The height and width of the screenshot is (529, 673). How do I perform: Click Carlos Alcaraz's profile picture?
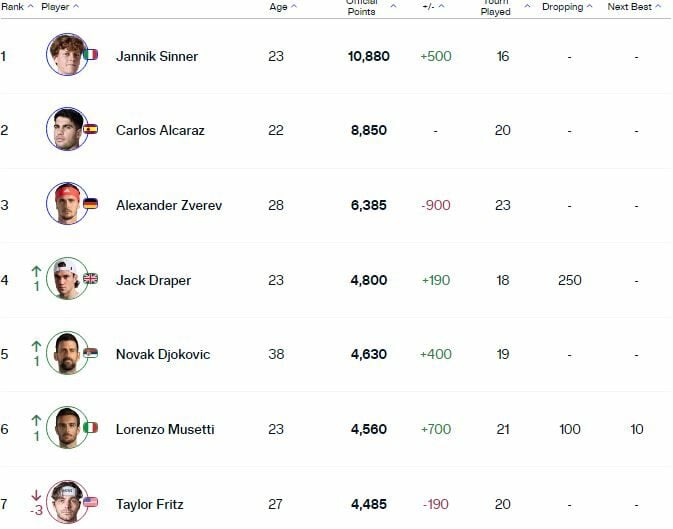(67, 129)
